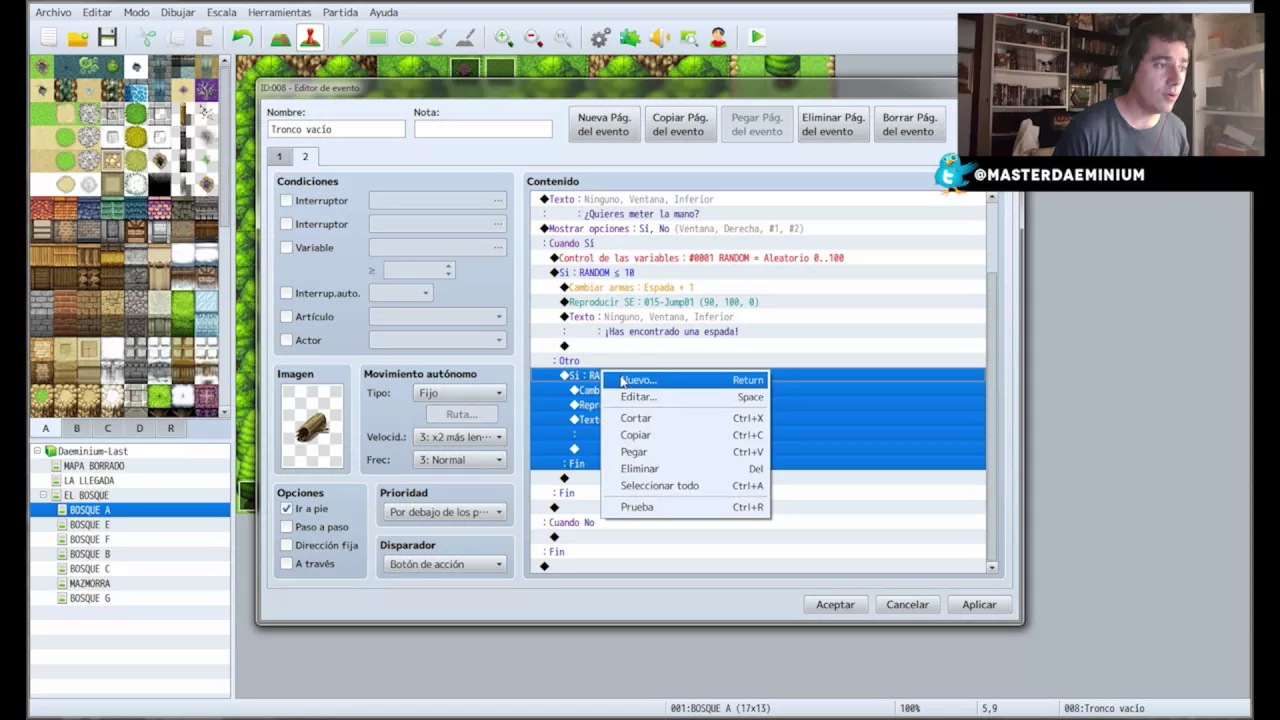This screenshot has width=1280, height=720.
Task: Switch to Map editing mode icon
Action: click(x=281, y=38)
